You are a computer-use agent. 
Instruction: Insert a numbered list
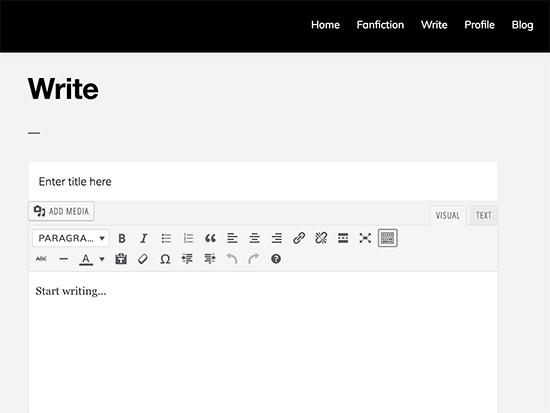pyautogui.click(x=188, y=238)
